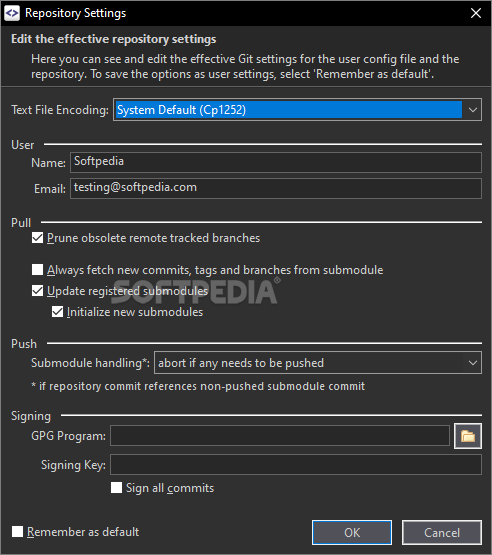The height and width of the screenshot is (555, 492).
Task: Enable Sign all commits checkbox
Action: [x=116, y=488]
